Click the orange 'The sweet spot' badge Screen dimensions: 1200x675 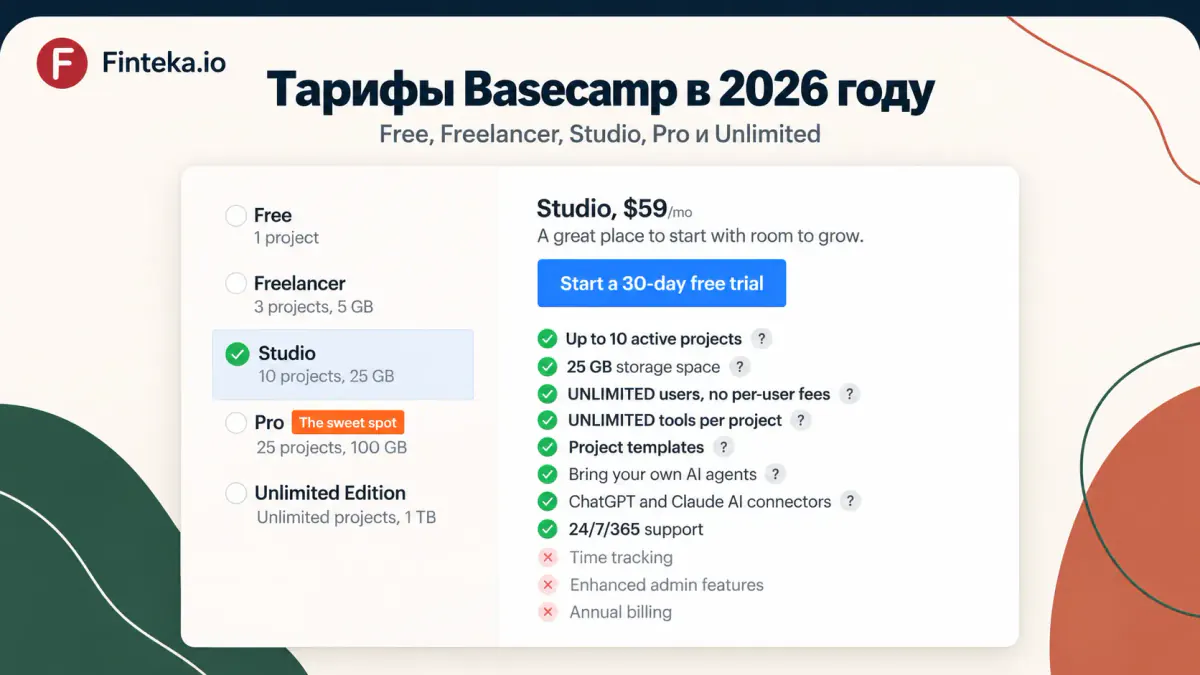click(x=348, y=423)
